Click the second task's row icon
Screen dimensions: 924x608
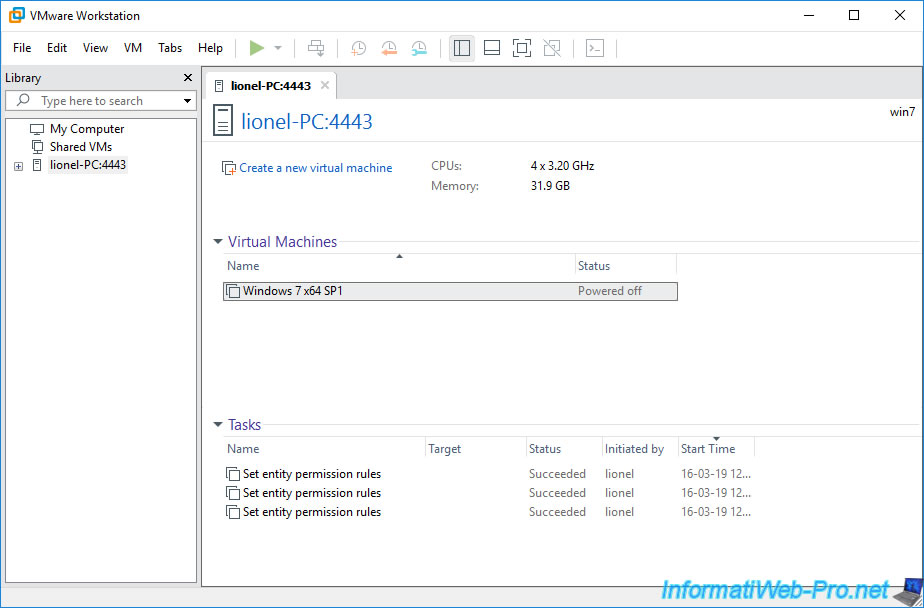point(233,493)
